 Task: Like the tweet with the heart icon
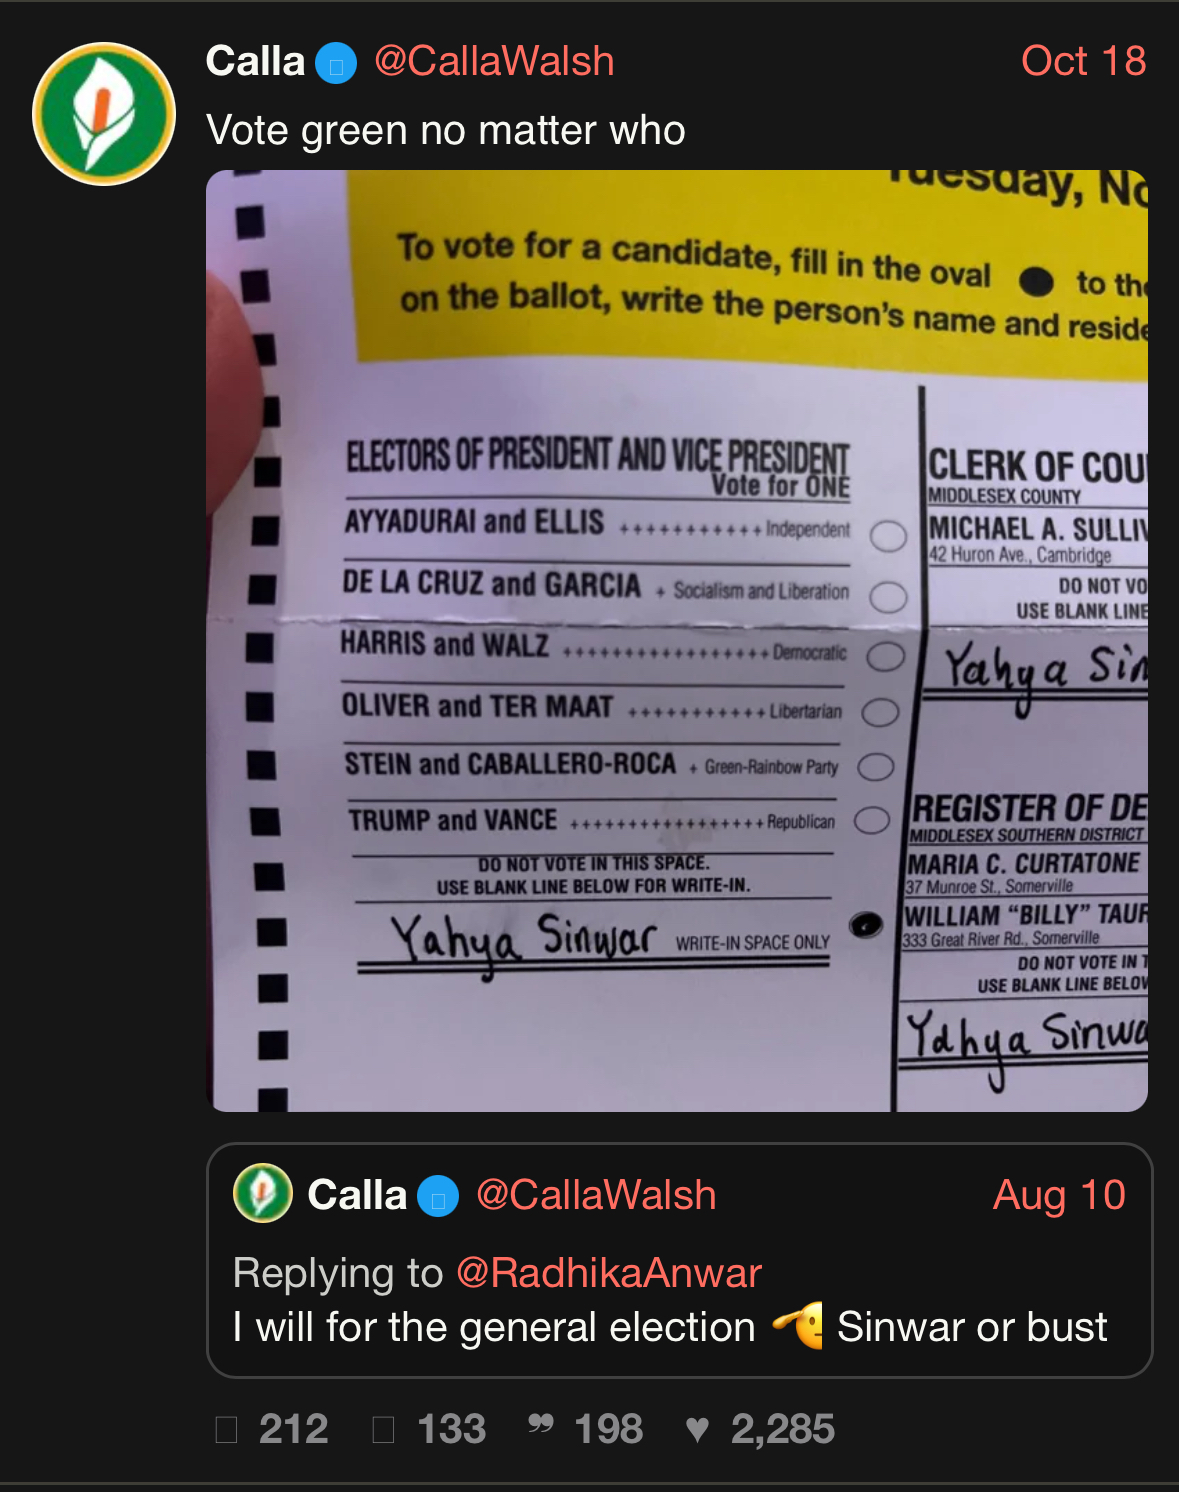tap(697, 1429)
